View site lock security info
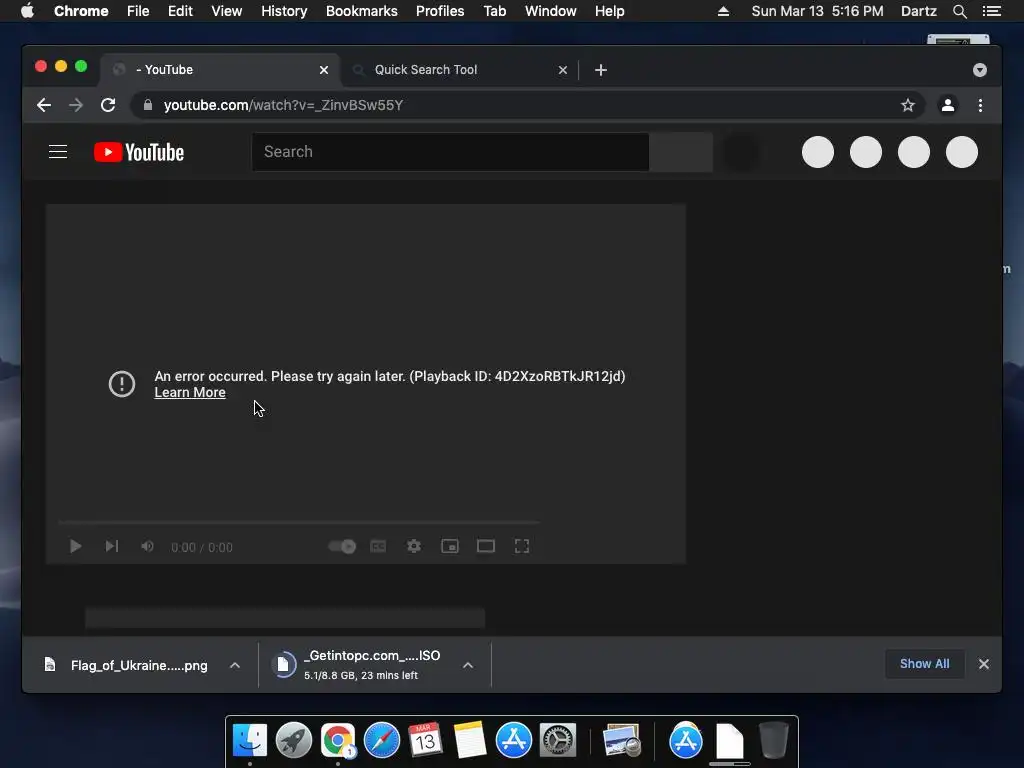Viewport: 1024px width, 768px height. [148, 105]
